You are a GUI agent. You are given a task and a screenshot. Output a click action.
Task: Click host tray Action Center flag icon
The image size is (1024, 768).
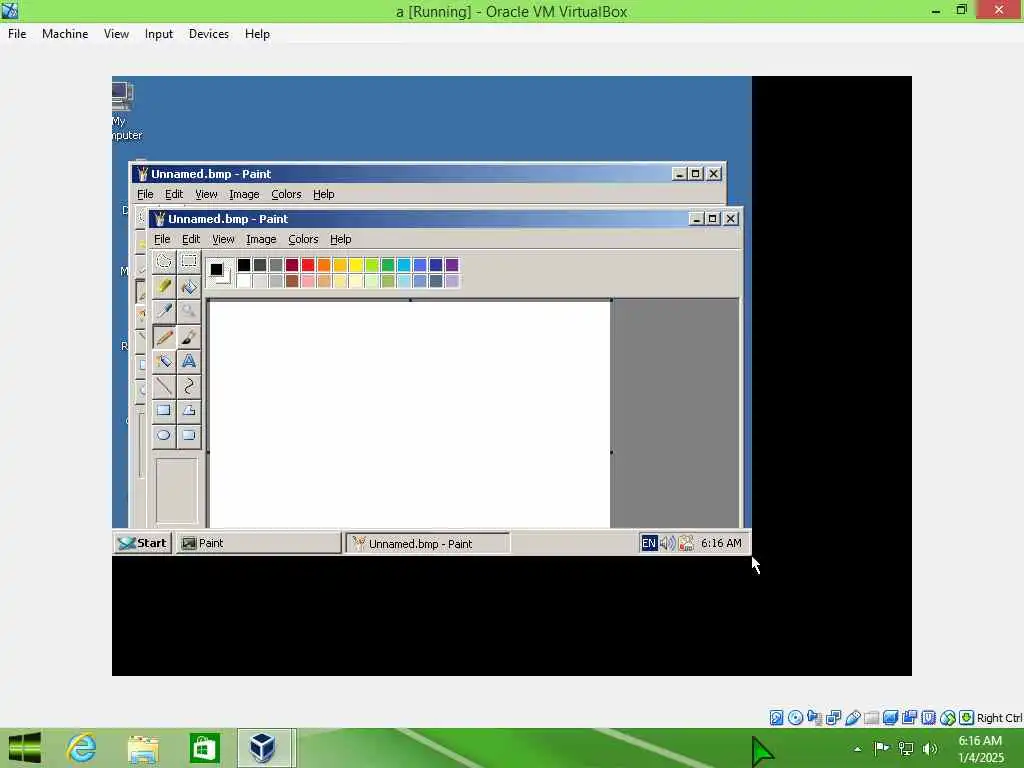click(x=882, y=749)
